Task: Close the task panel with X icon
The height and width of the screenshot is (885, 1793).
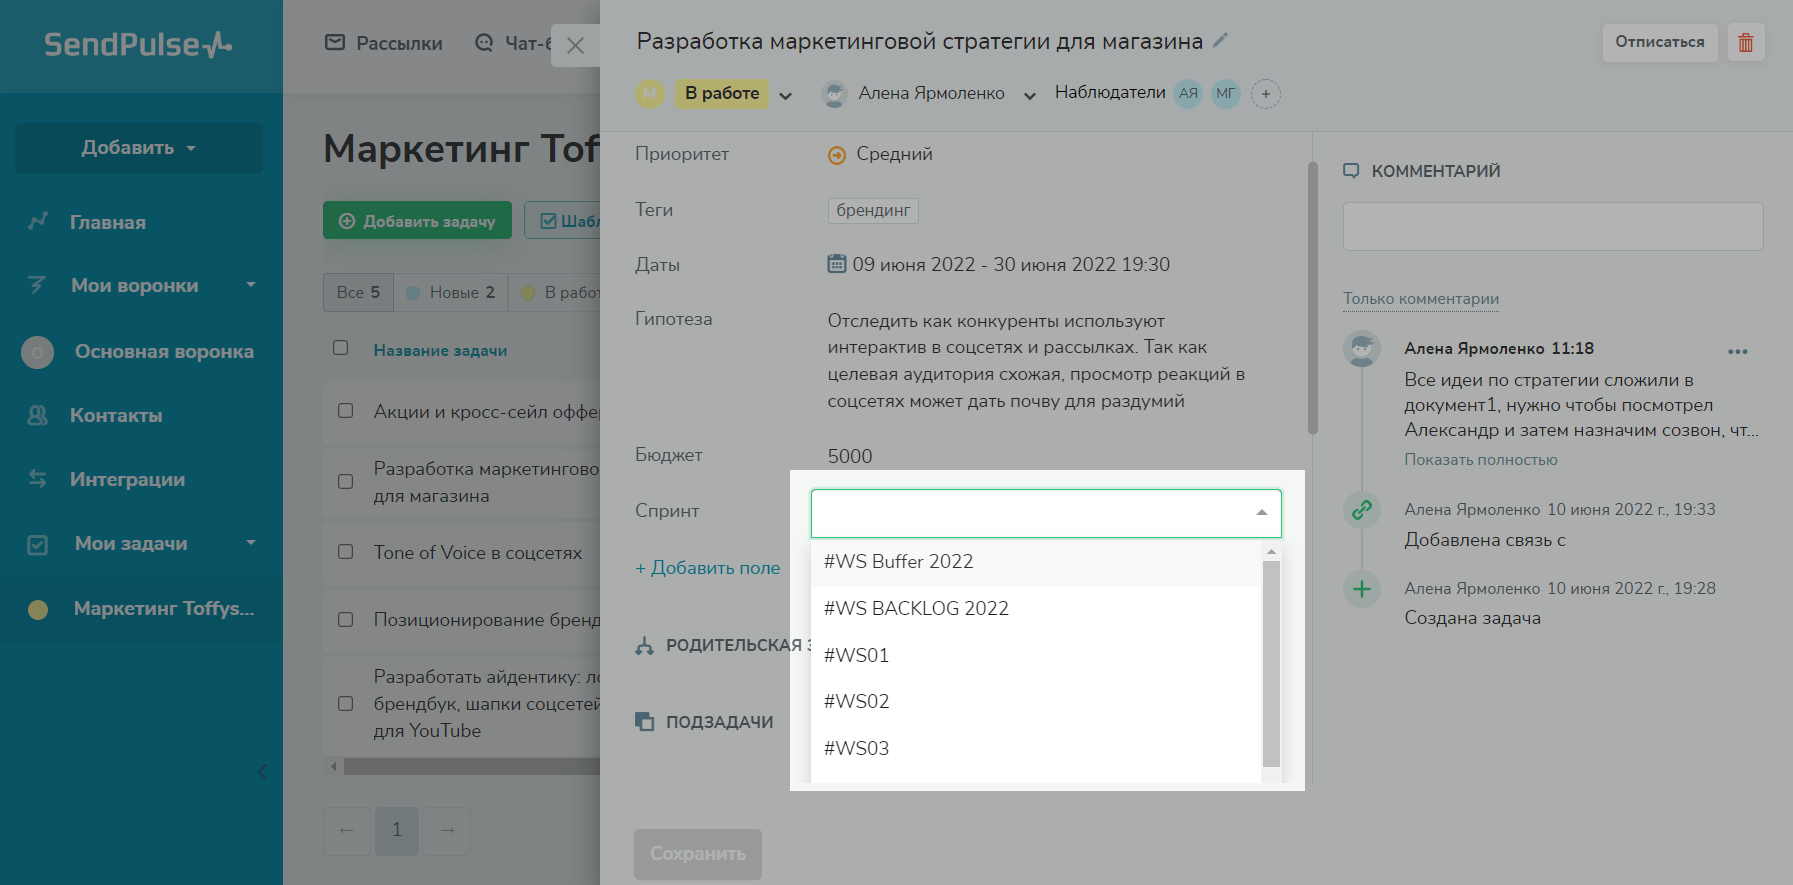Action: tap(575, 45)
